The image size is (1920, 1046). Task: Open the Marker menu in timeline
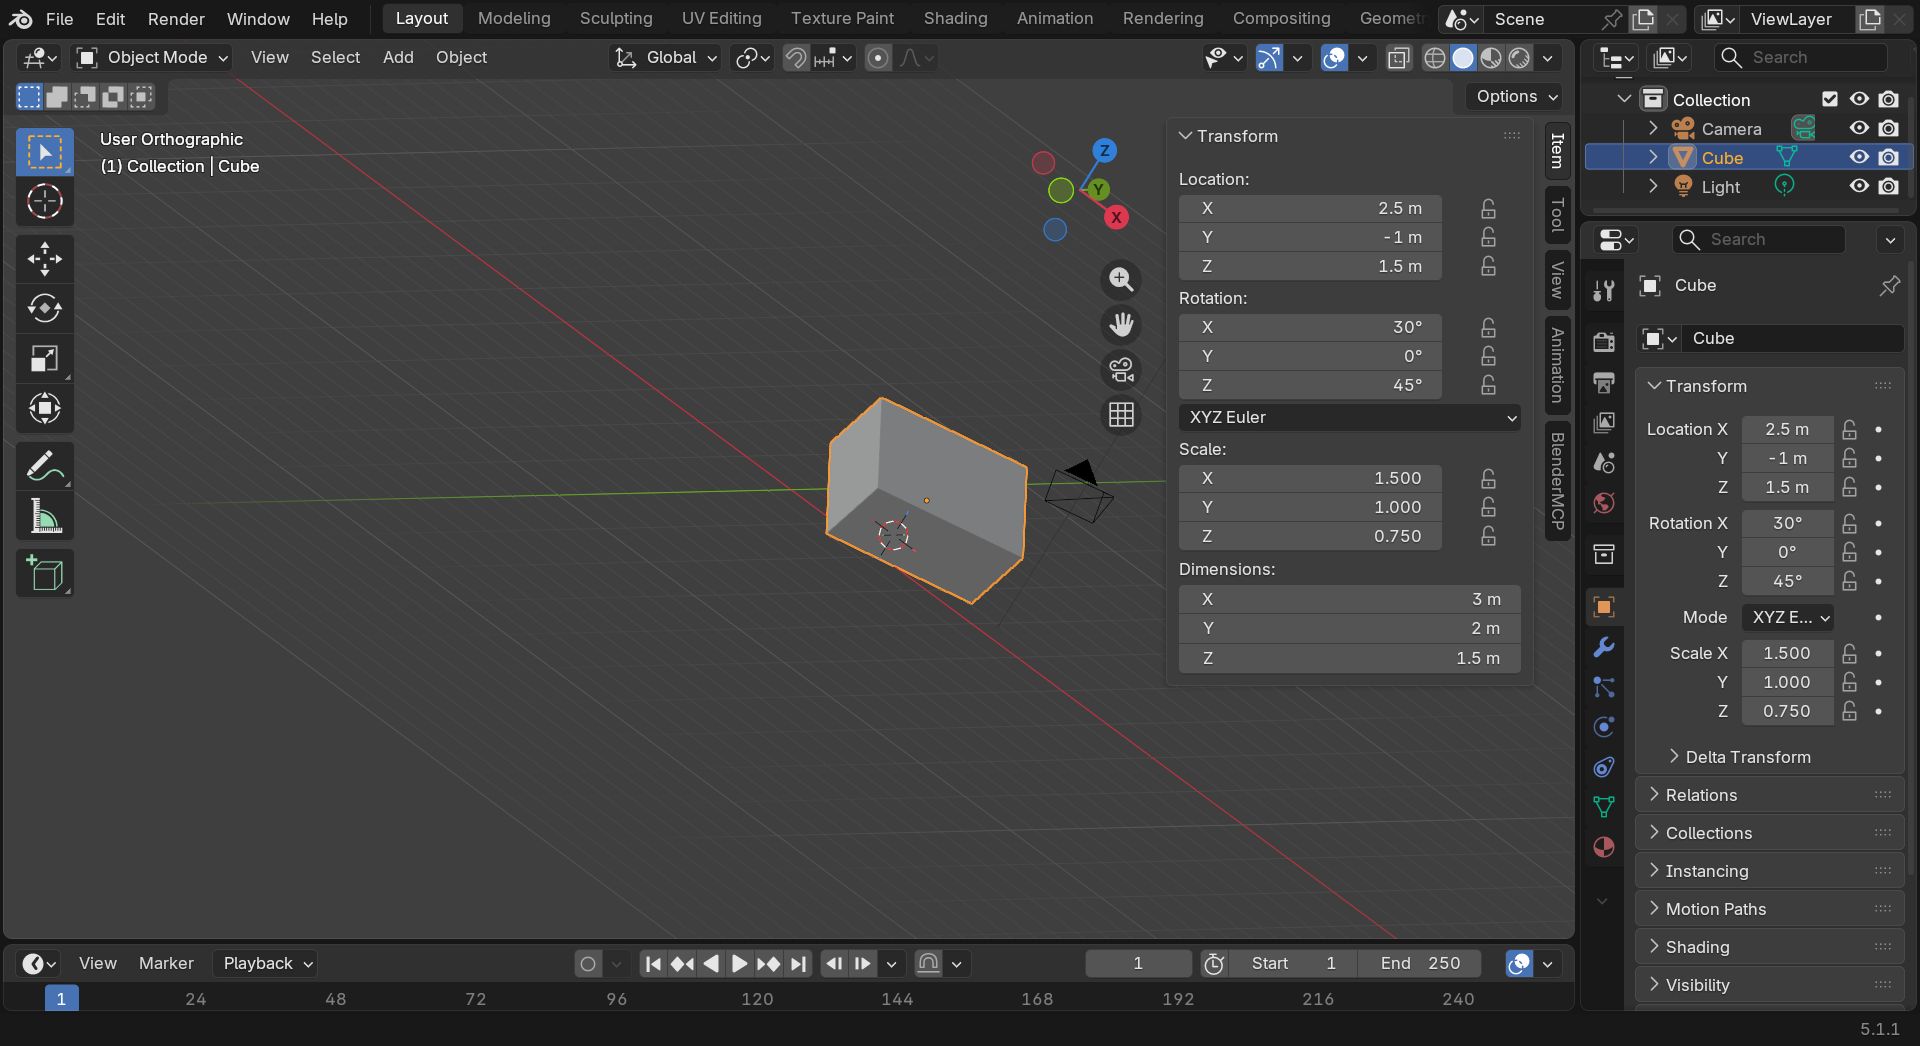(x=166, y=963)
